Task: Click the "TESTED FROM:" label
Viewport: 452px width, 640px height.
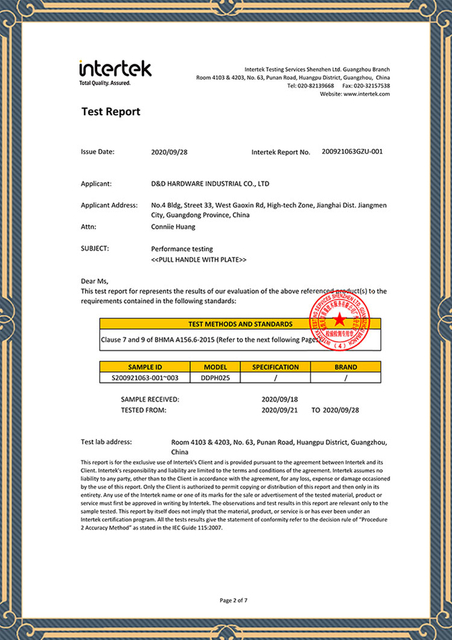Action: (143, 410)
